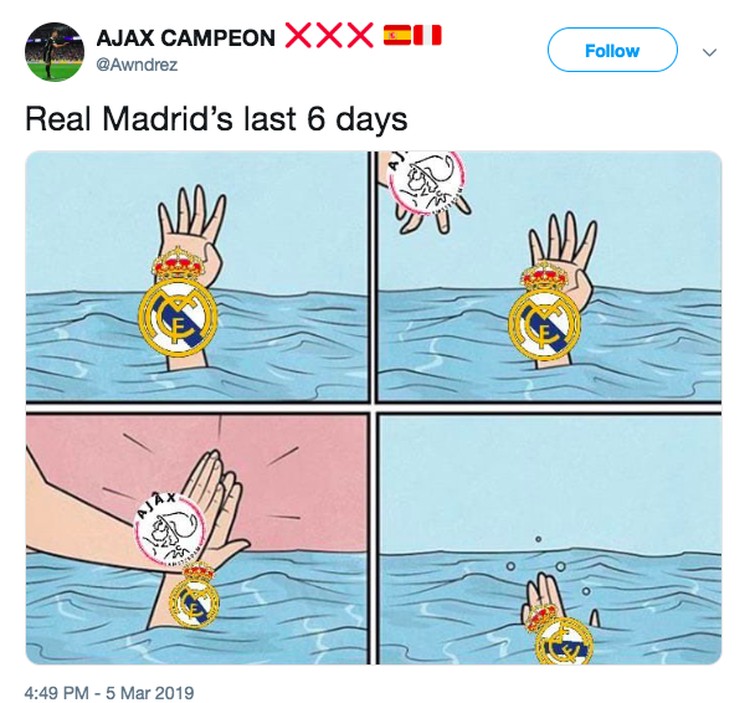
Task: Open the @Awndrez handle link
Action: (137, 65)
